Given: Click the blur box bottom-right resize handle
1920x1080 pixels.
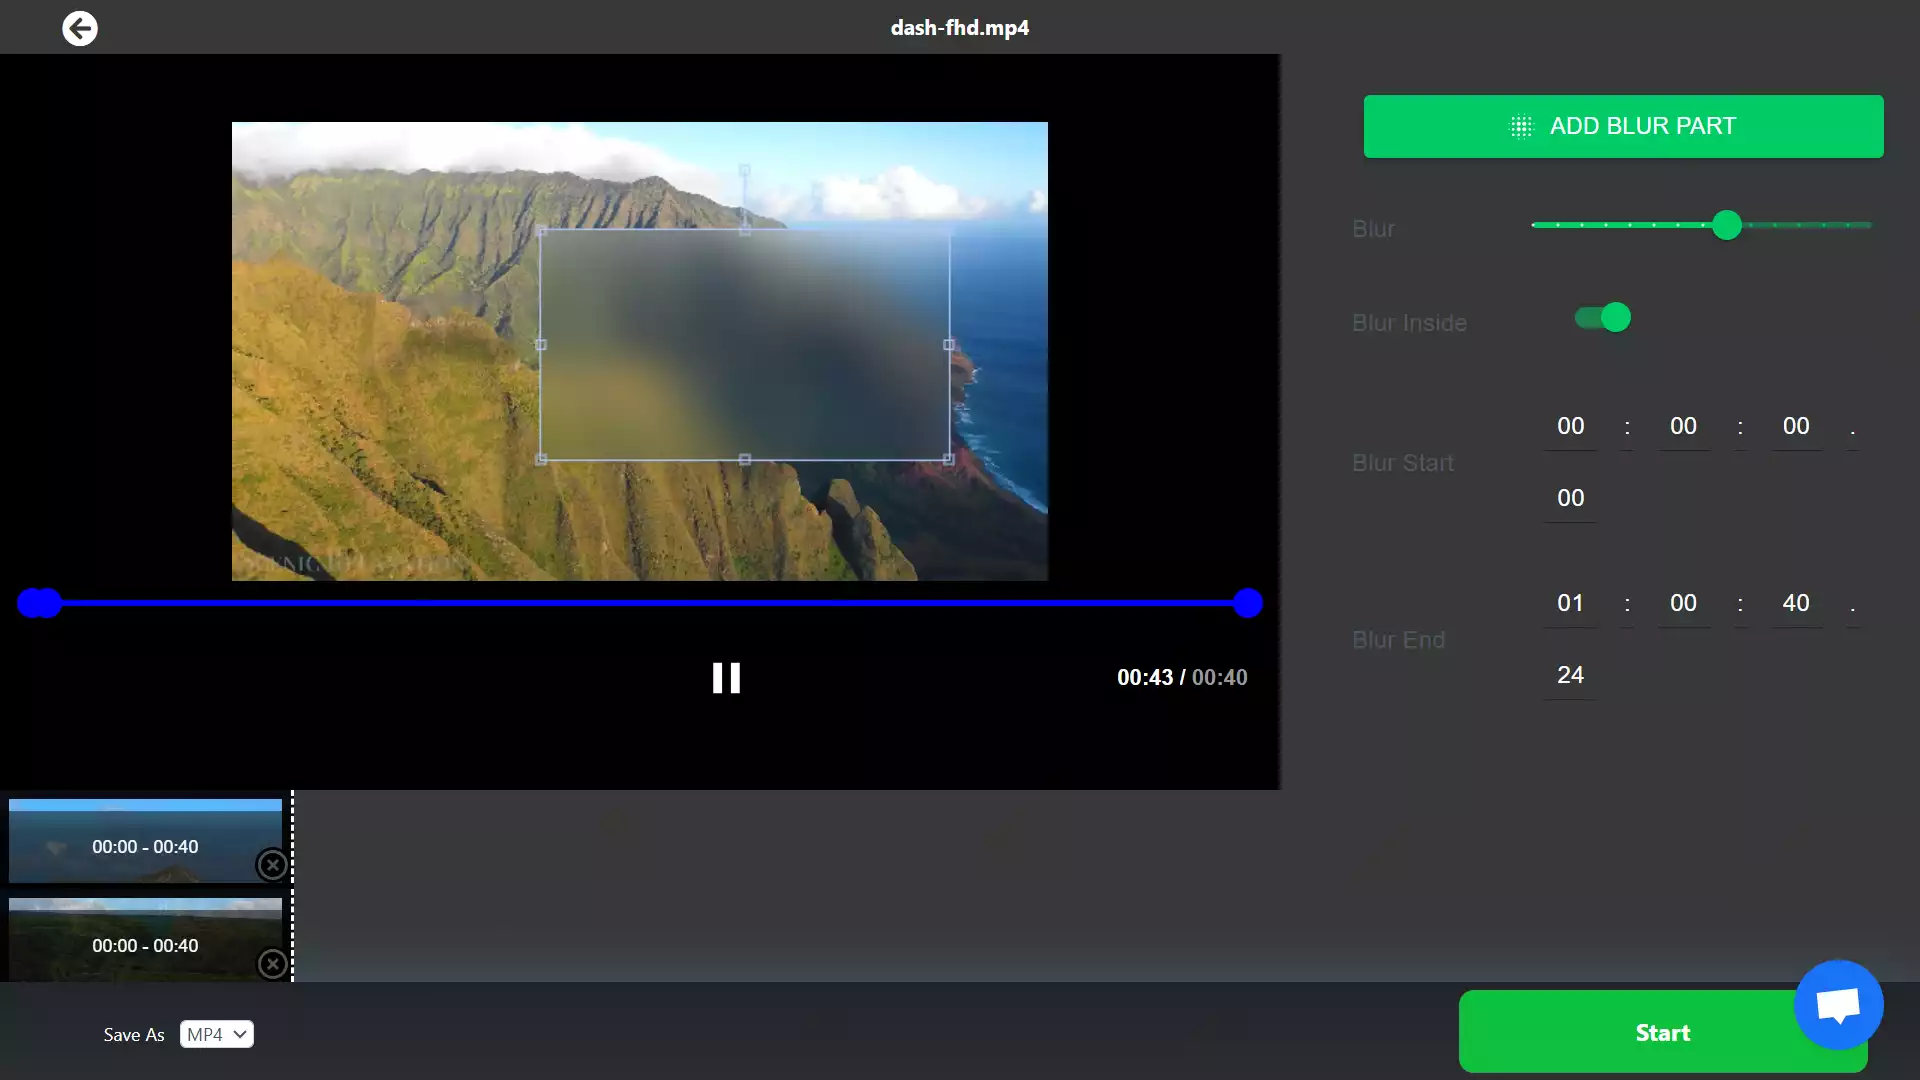Looking at the screenshot, I should point(948,459).
